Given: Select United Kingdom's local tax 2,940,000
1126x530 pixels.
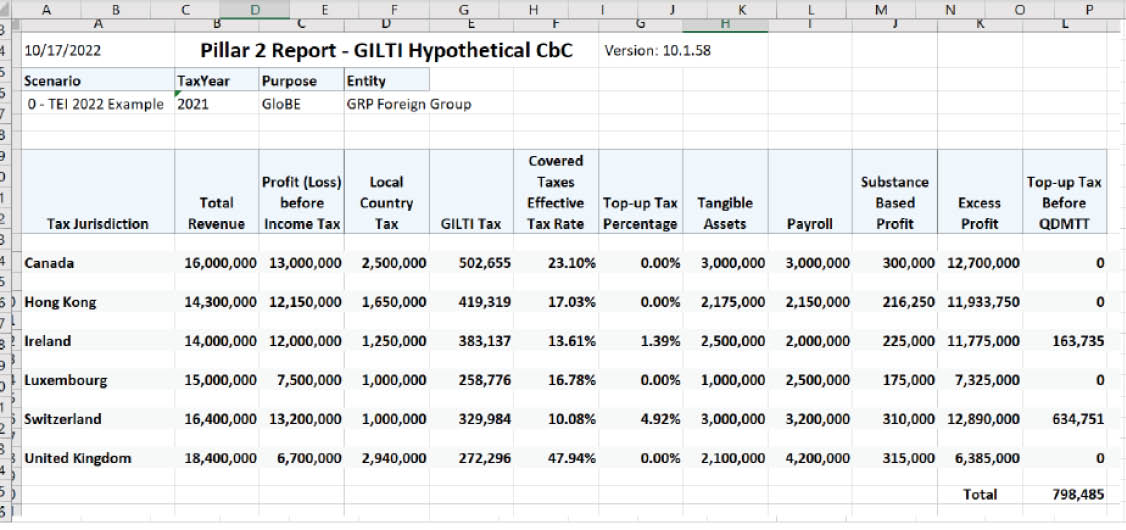Looking at the screenshot, I should [387, 457].
